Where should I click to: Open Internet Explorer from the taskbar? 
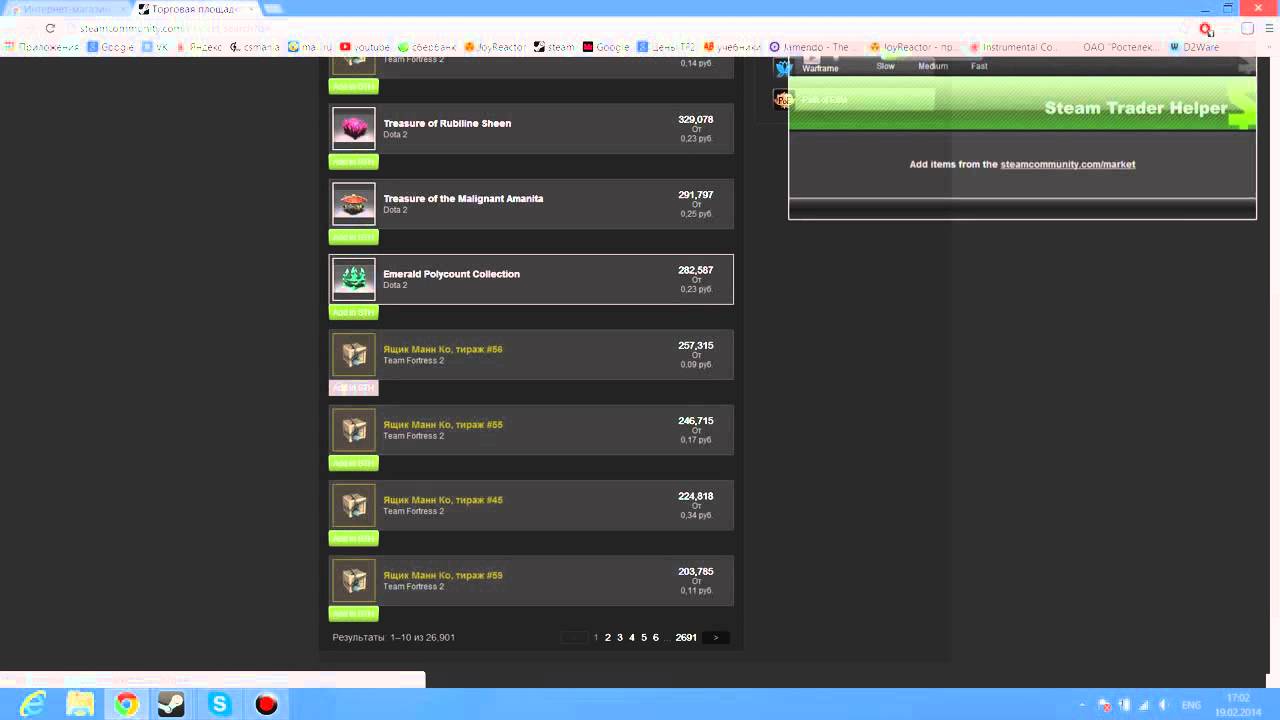(32, 704)
